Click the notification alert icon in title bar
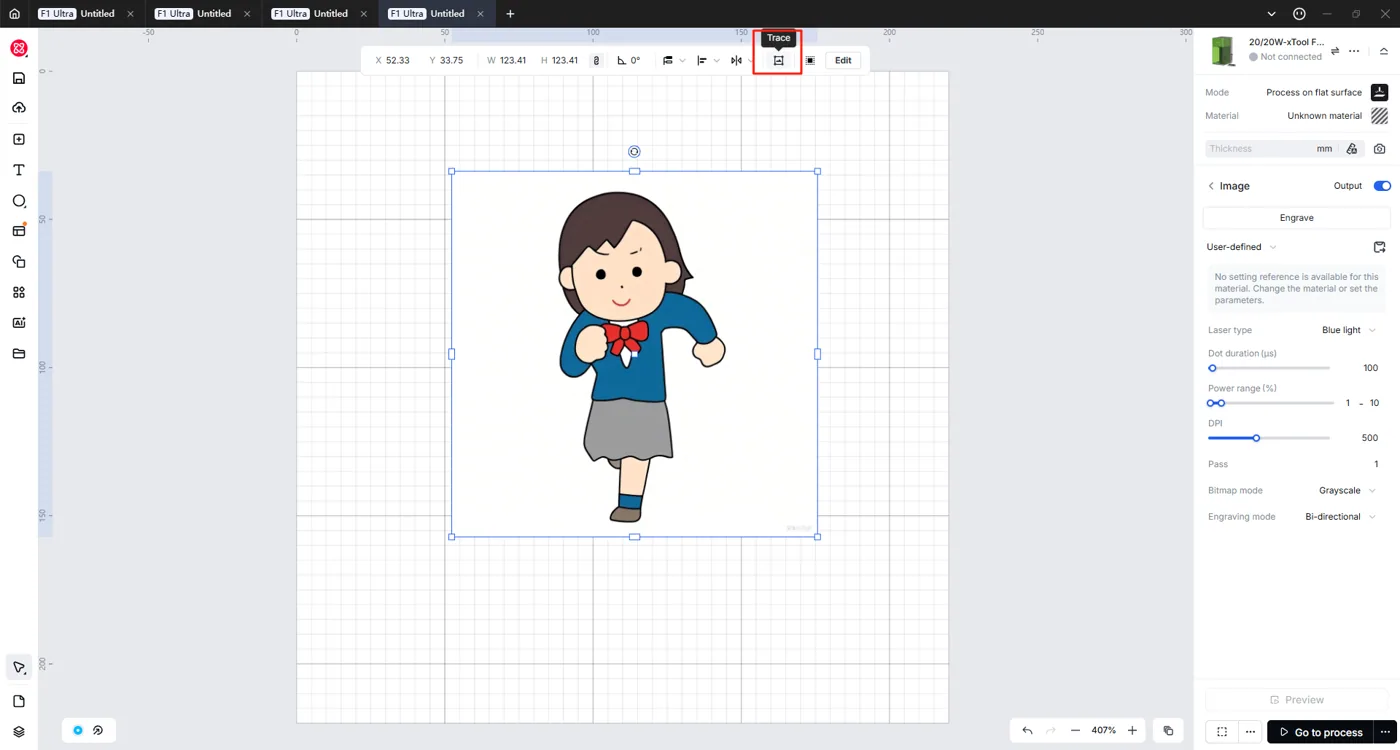 tap(1299, 14)
